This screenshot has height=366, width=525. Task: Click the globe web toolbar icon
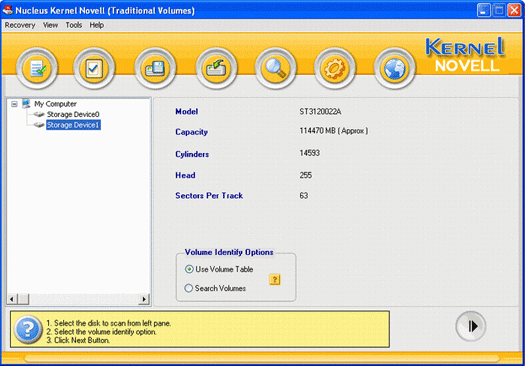click(394, 68)
